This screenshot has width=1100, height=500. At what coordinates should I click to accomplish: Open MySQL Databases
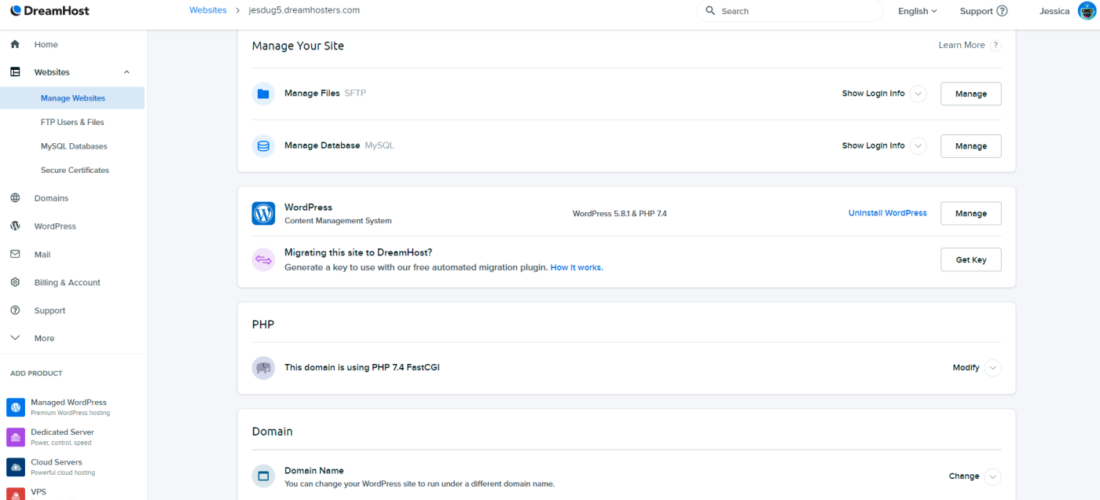[74, 146]
